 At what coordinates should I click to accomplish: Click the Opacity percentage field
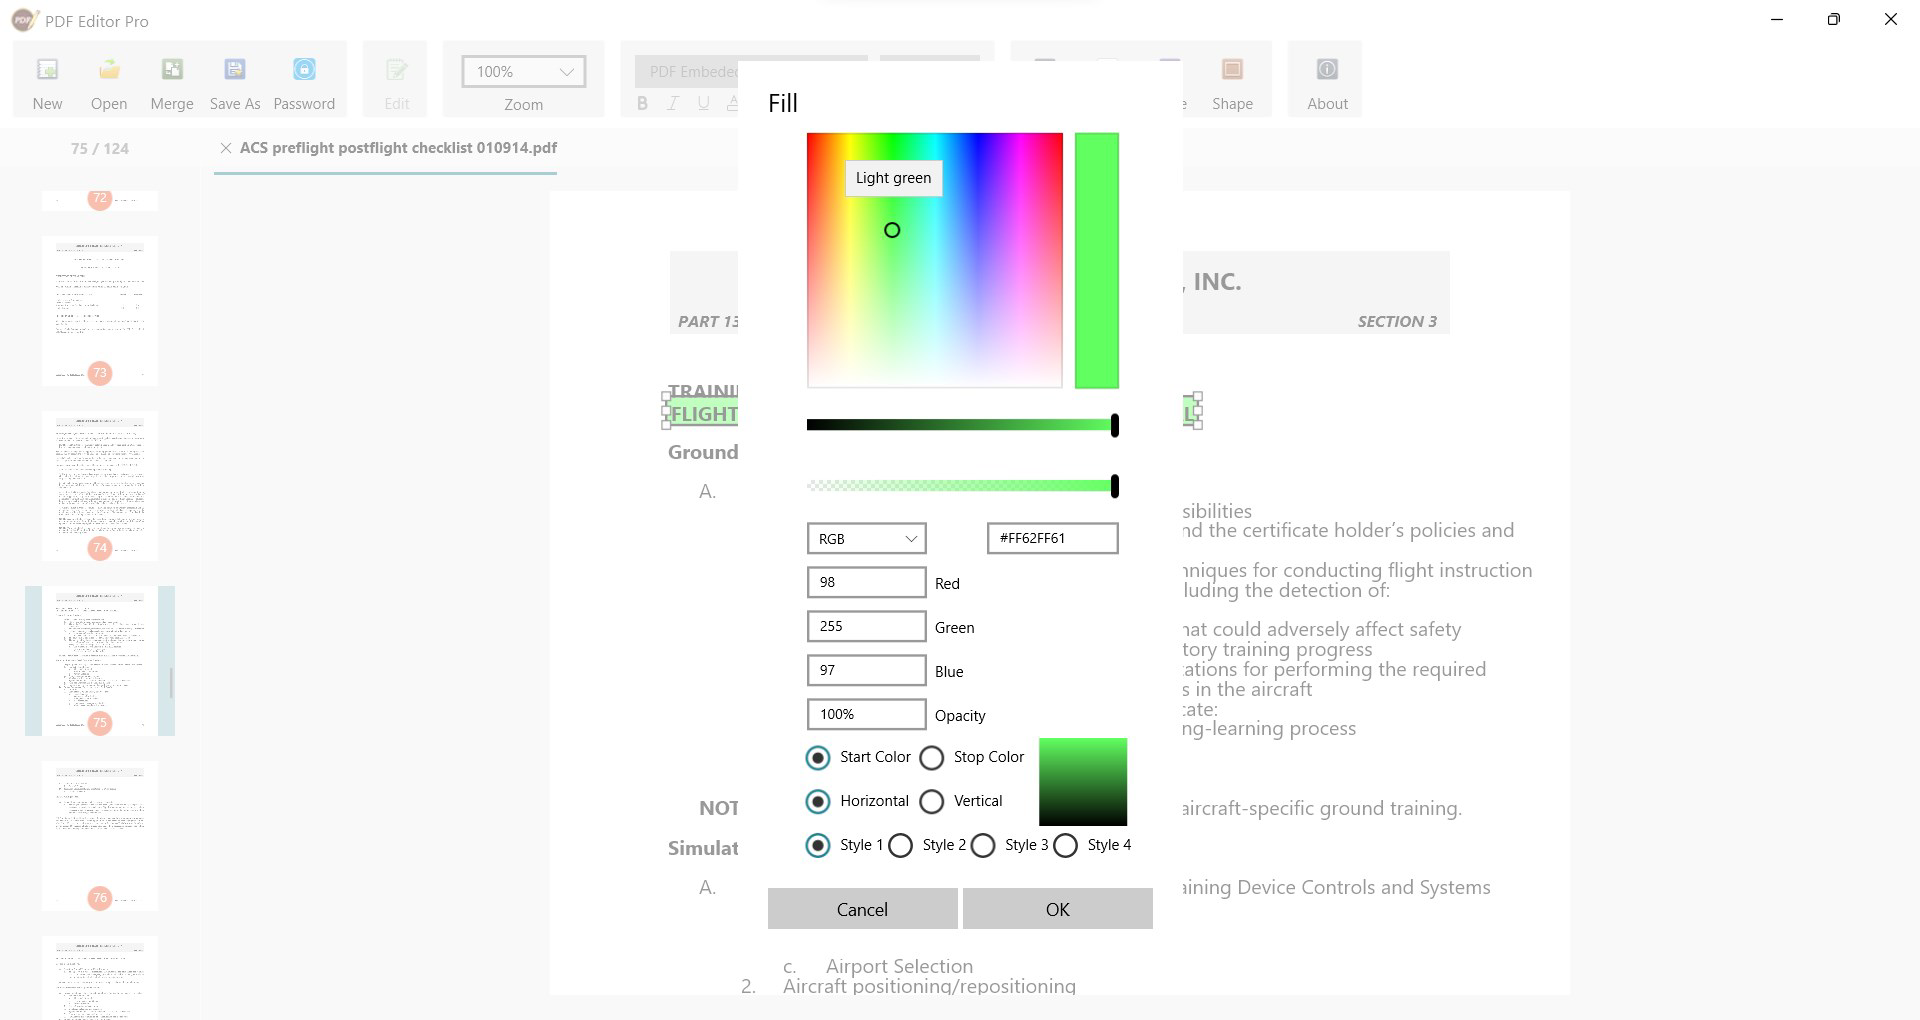pos(866,714)
